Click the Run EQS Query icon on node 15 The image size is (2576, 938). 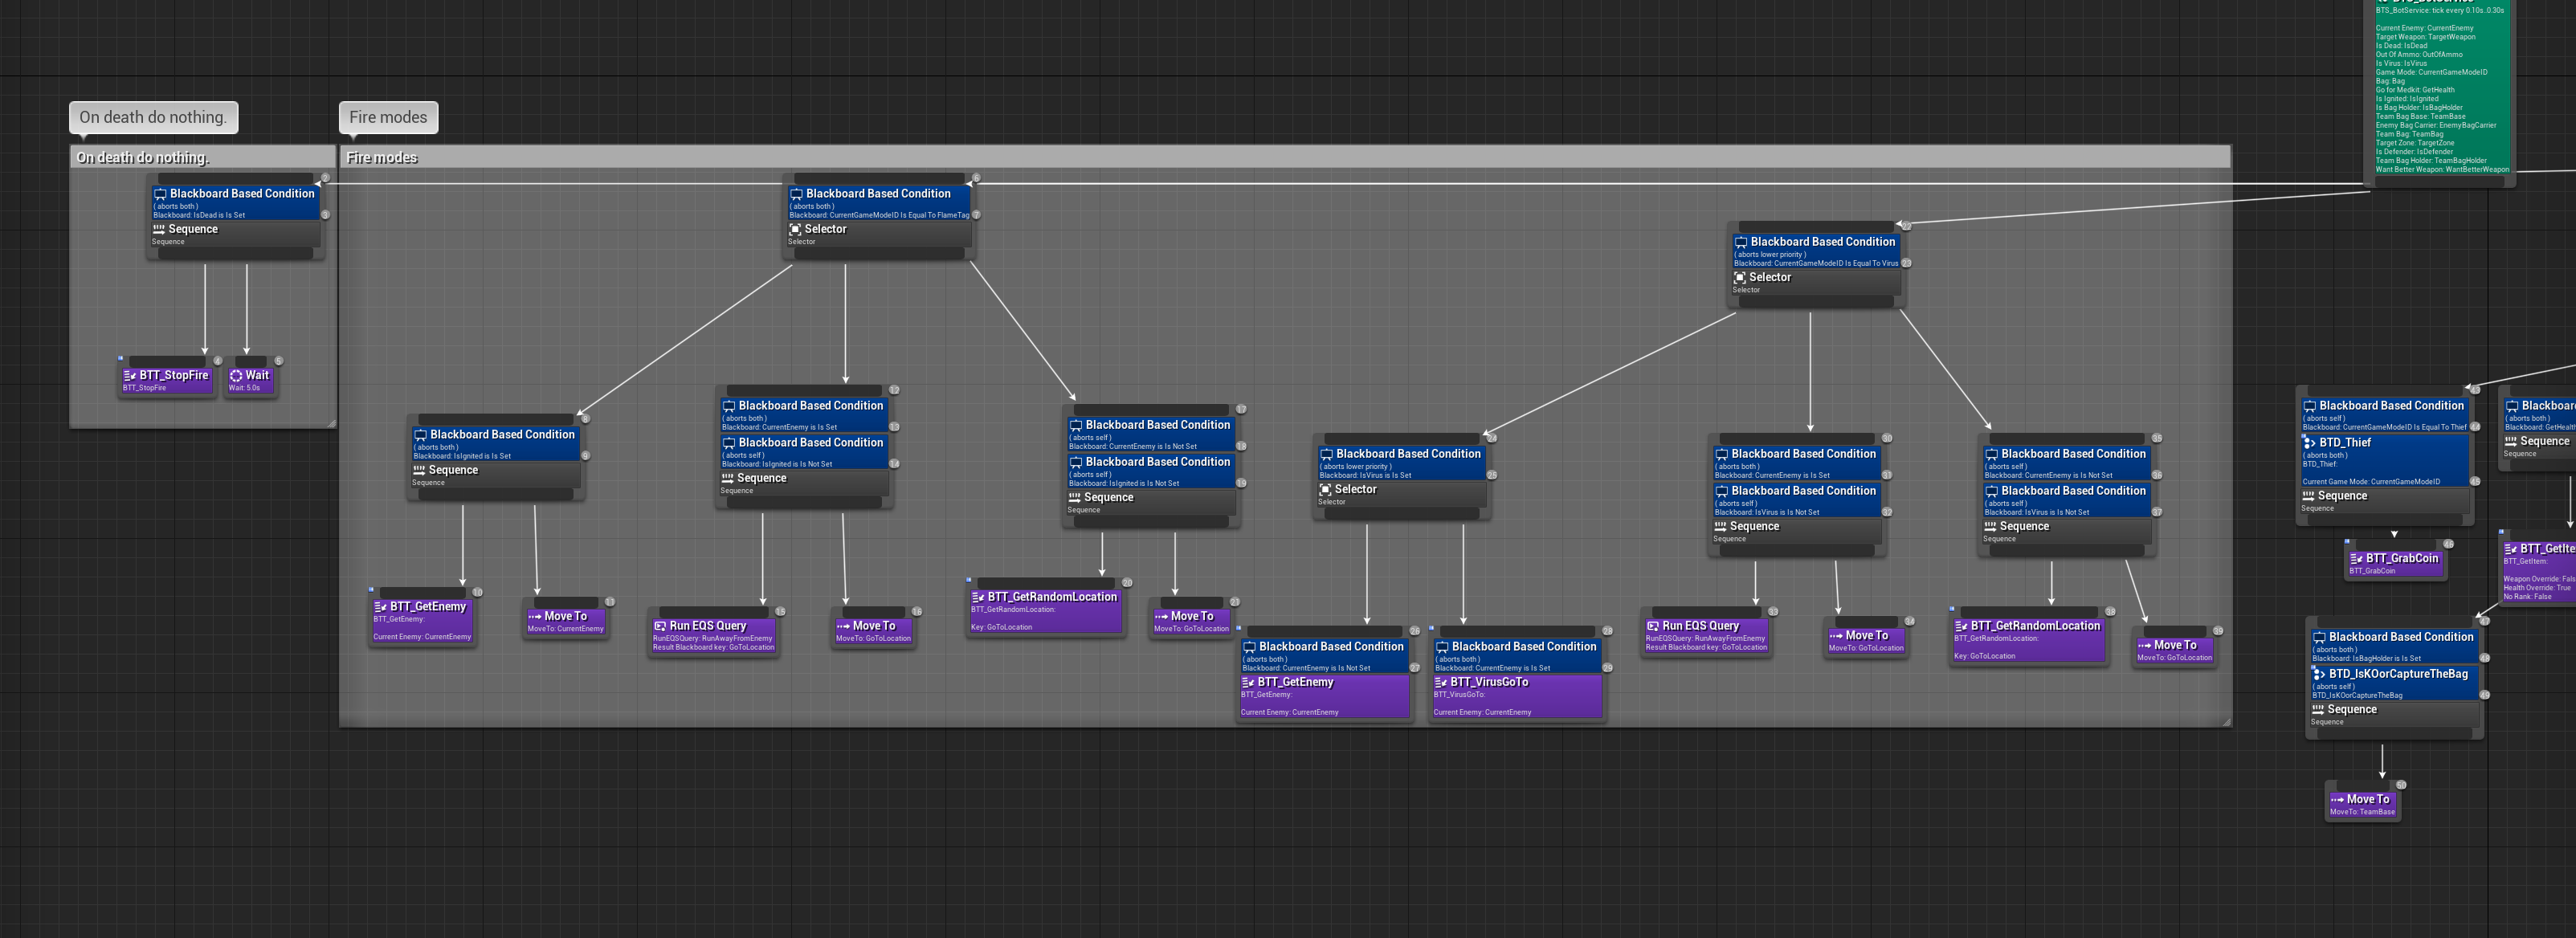coord(660,626)
